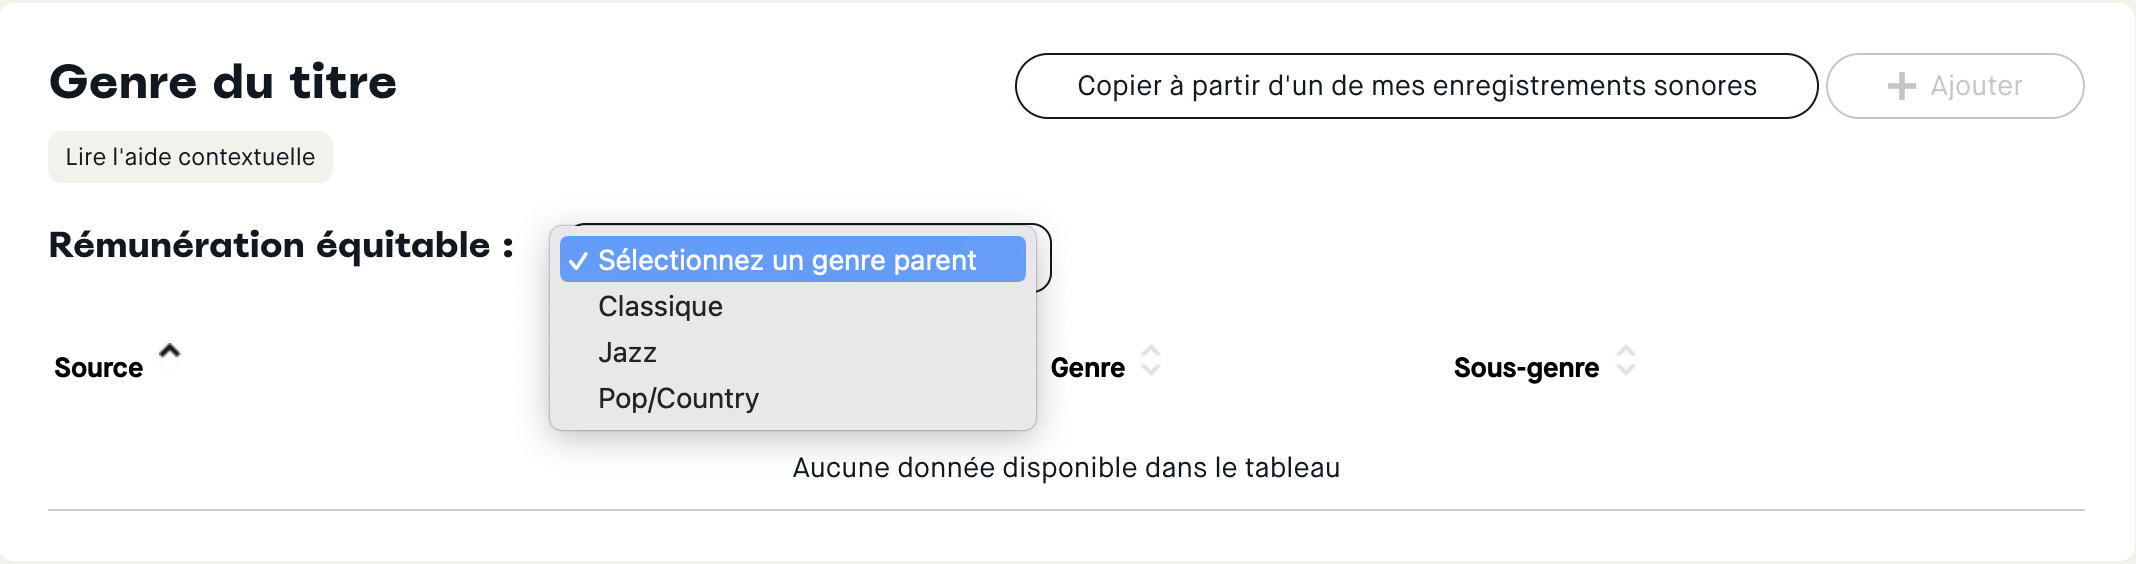The height and width of the screenshot is (564, 2136).
Task: Click the Genre column sort arrows
Action: (1151, 360)
